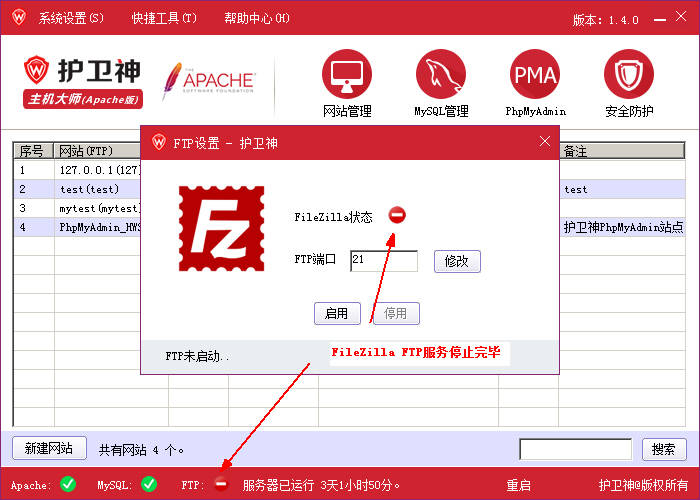Open the 网站管理 website management icon
The height and width of the screenshot is (500, 700).
(347, 74)
